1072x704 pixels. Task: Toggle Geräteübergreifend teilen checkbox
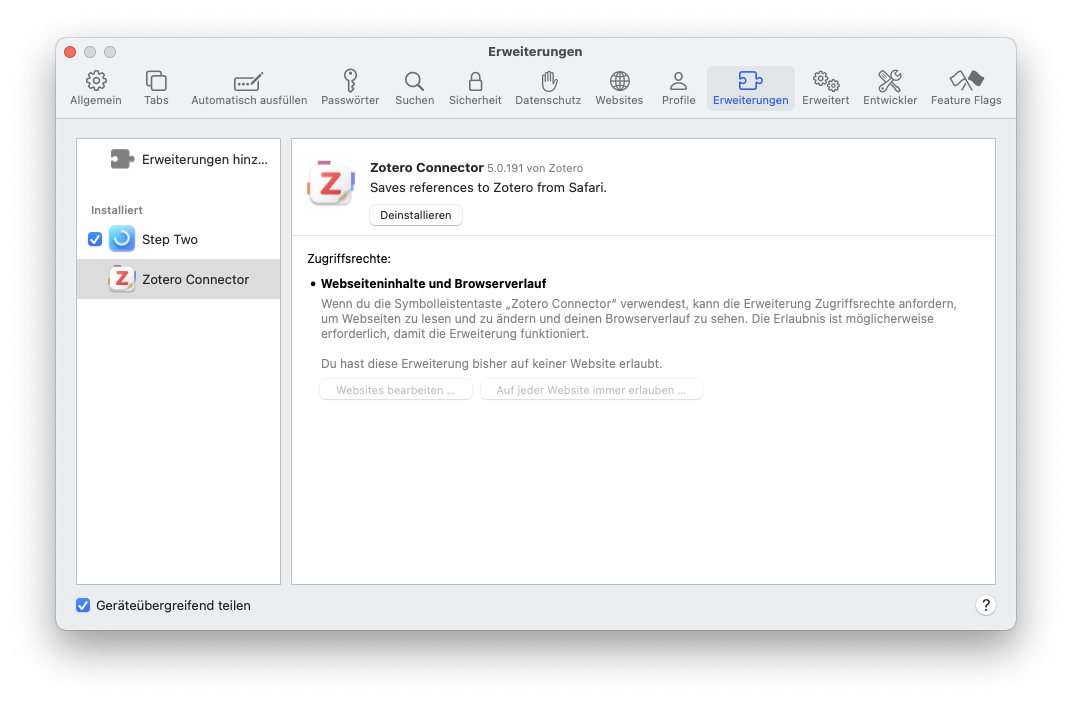coord(83,606)
